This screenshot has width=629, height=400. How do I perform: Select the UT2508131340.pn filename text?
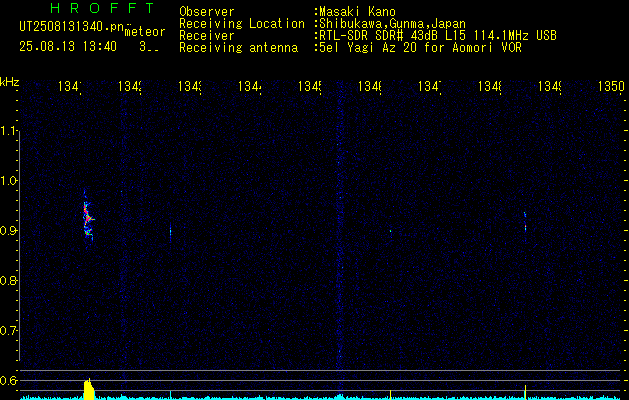(x=71, y=27)
